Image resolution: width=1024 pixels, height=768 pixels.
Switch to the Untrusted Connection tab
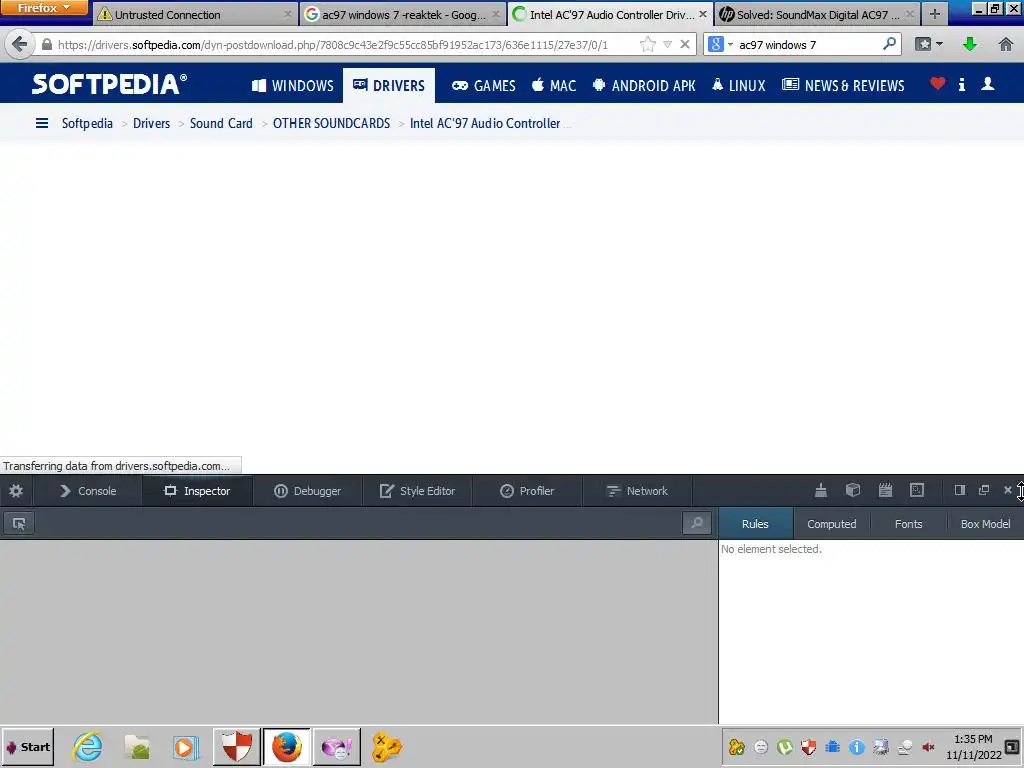coord(194,14)
